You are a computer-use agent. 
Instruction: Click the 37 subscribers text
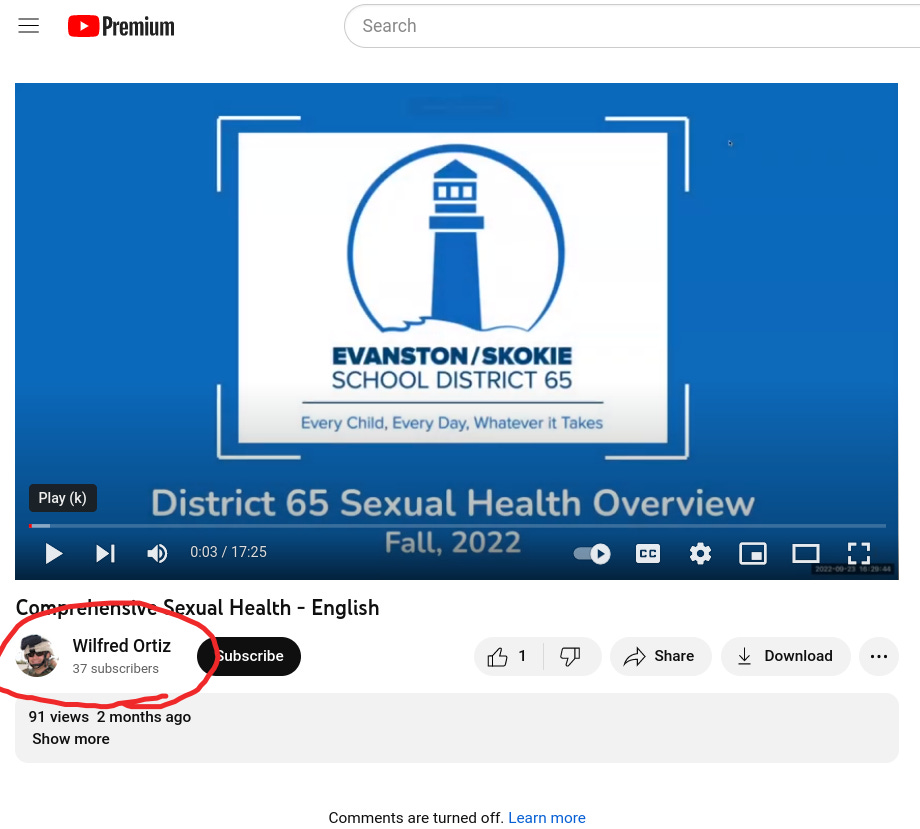click(x=116, y=668)
